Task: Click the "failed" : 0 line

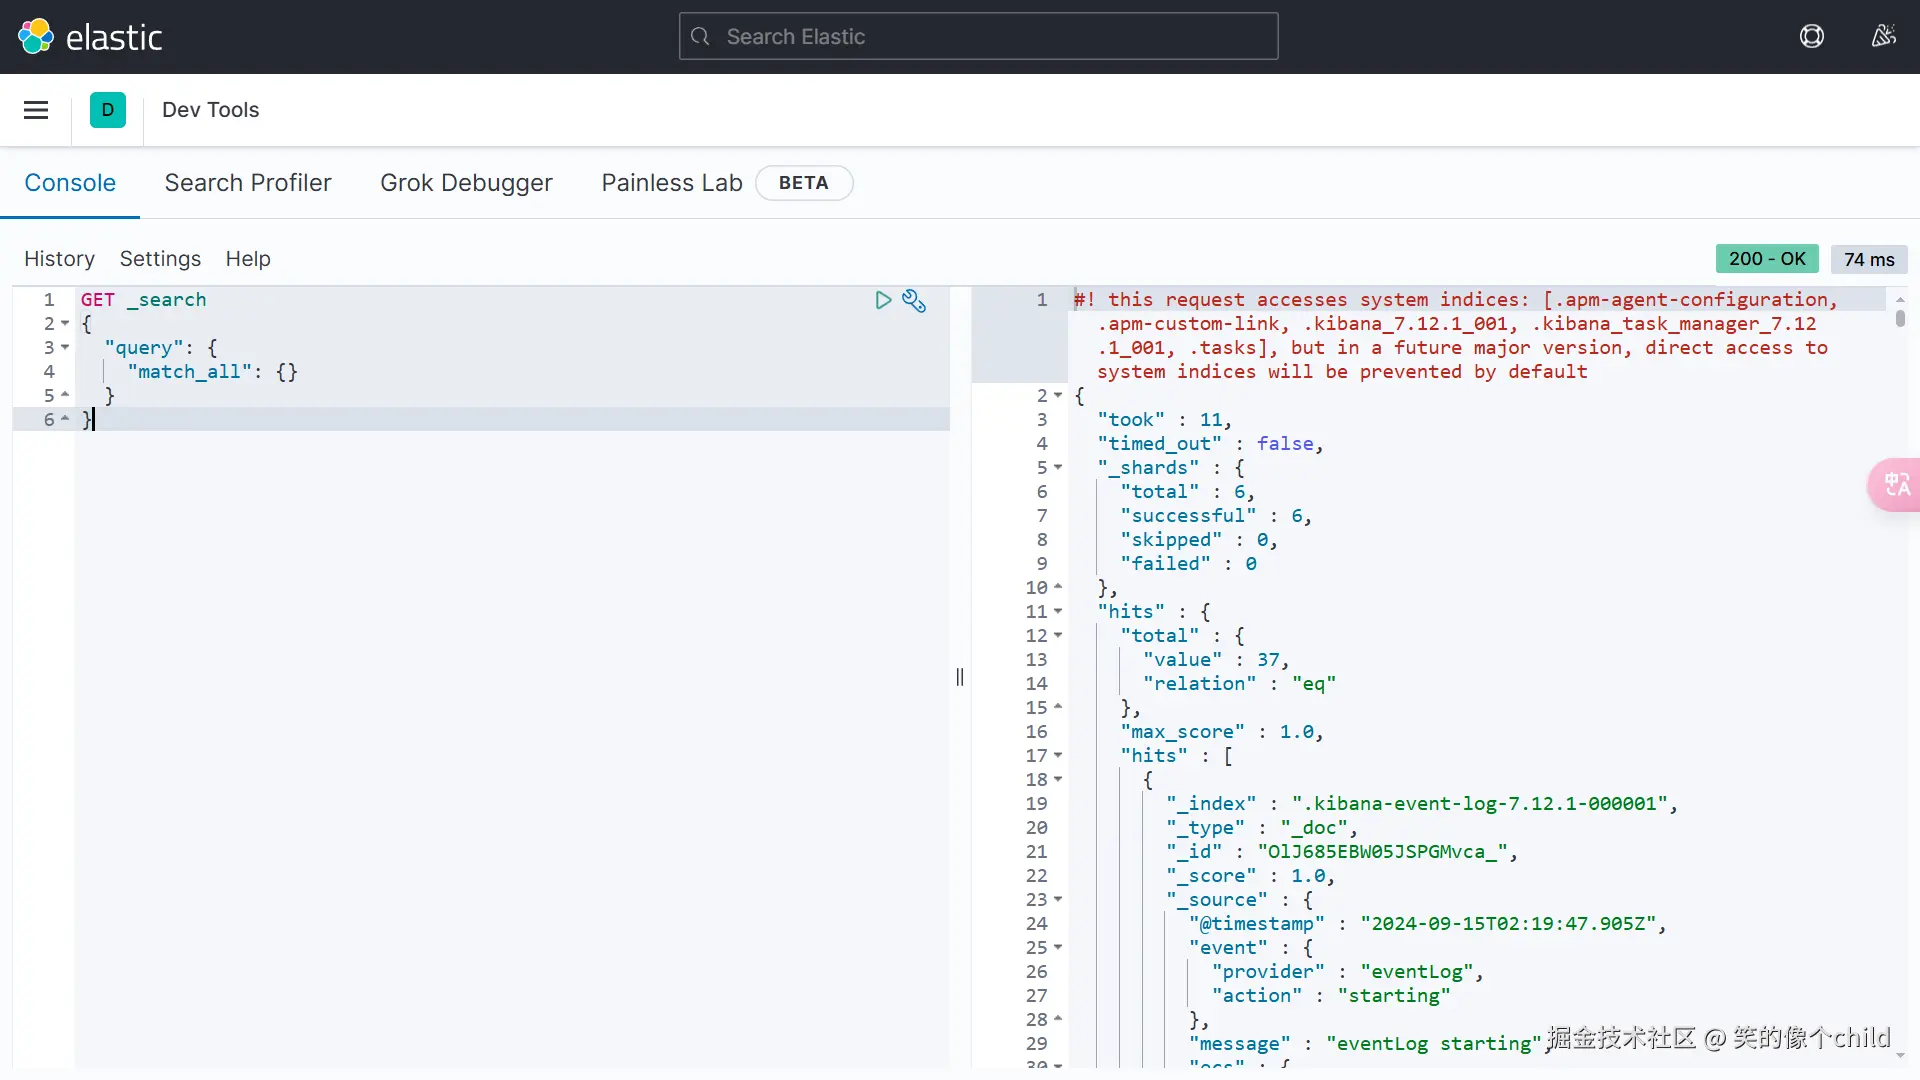Action: click(x=1188, y=564)
